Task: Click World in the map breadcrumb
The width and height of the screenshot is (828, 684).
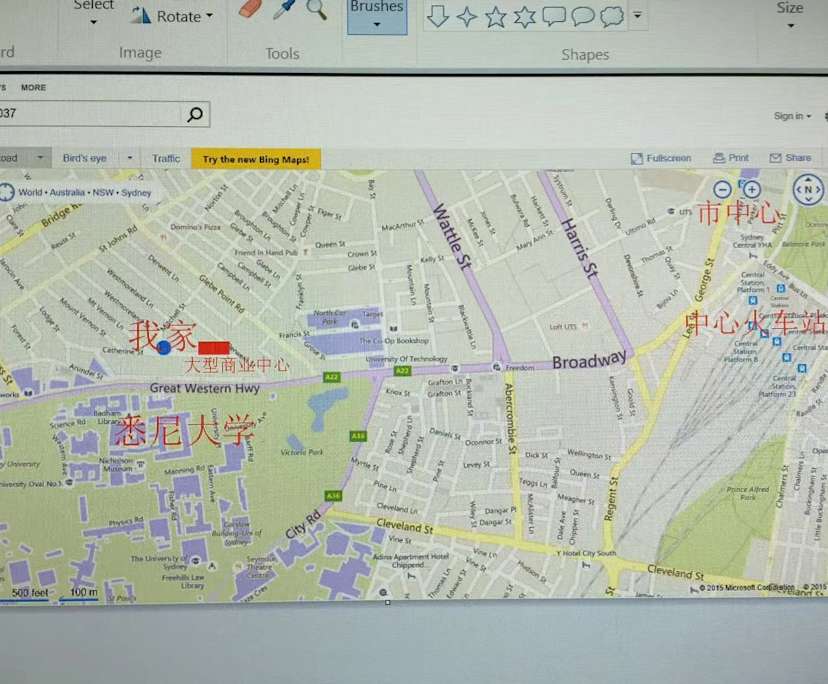Action: point(30,192)
